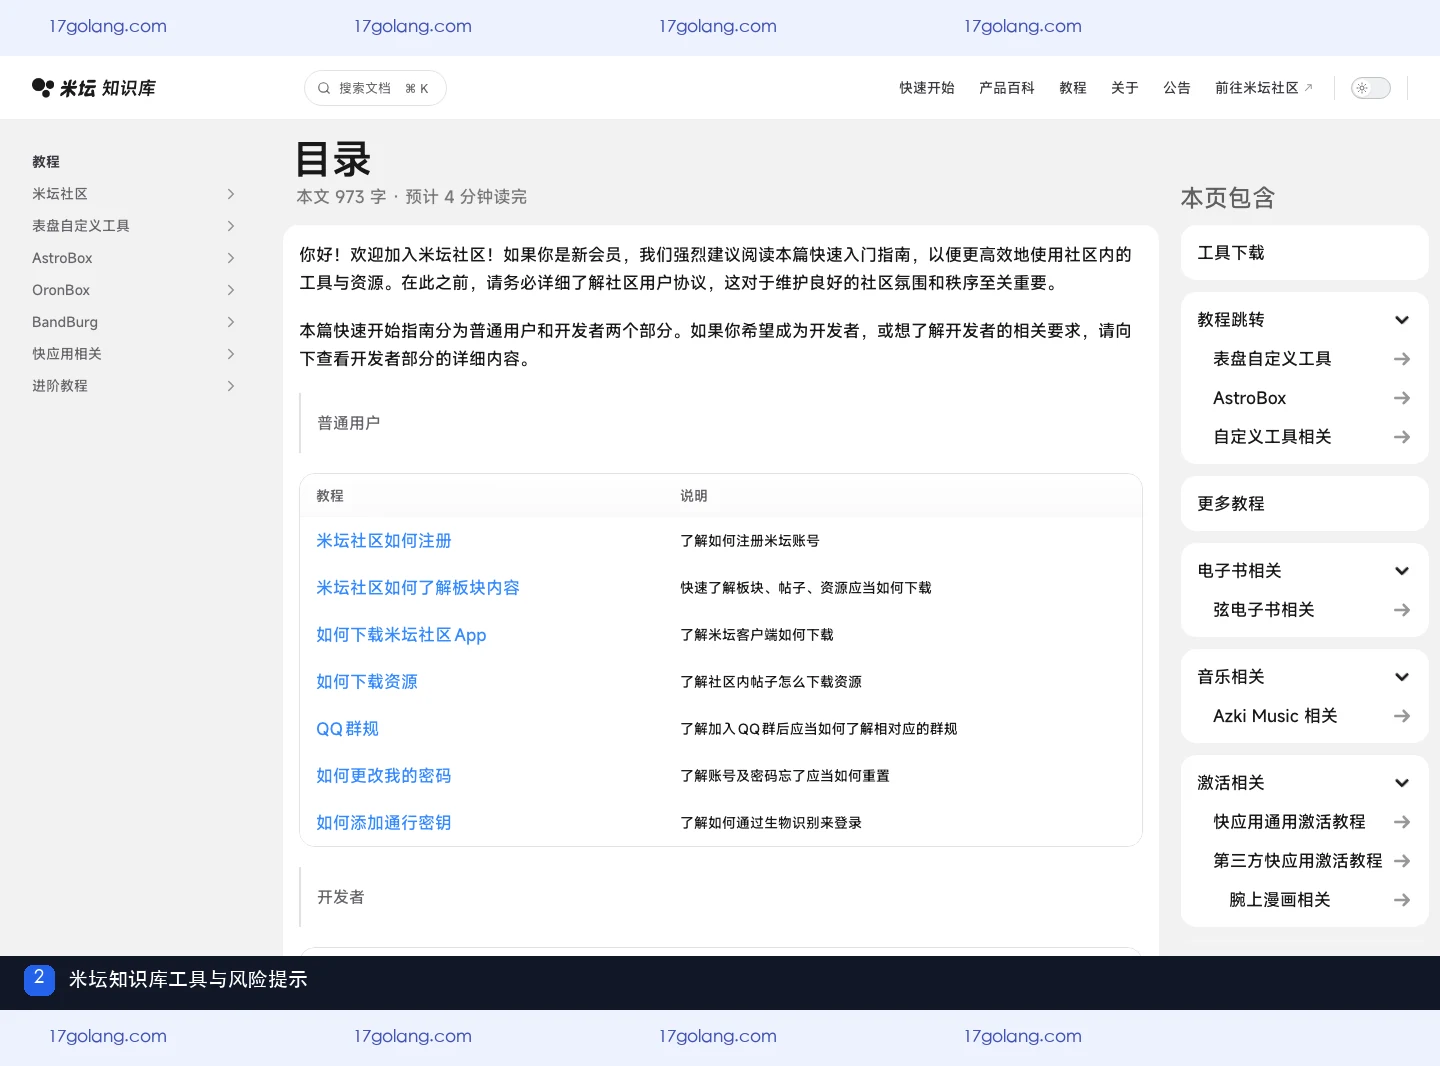Open the 如何更改我的密码 link

[384, 776]
